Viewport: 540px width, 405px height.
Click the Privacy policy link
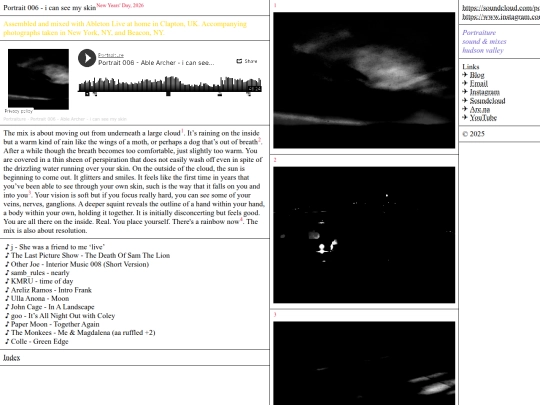[19, 111]
